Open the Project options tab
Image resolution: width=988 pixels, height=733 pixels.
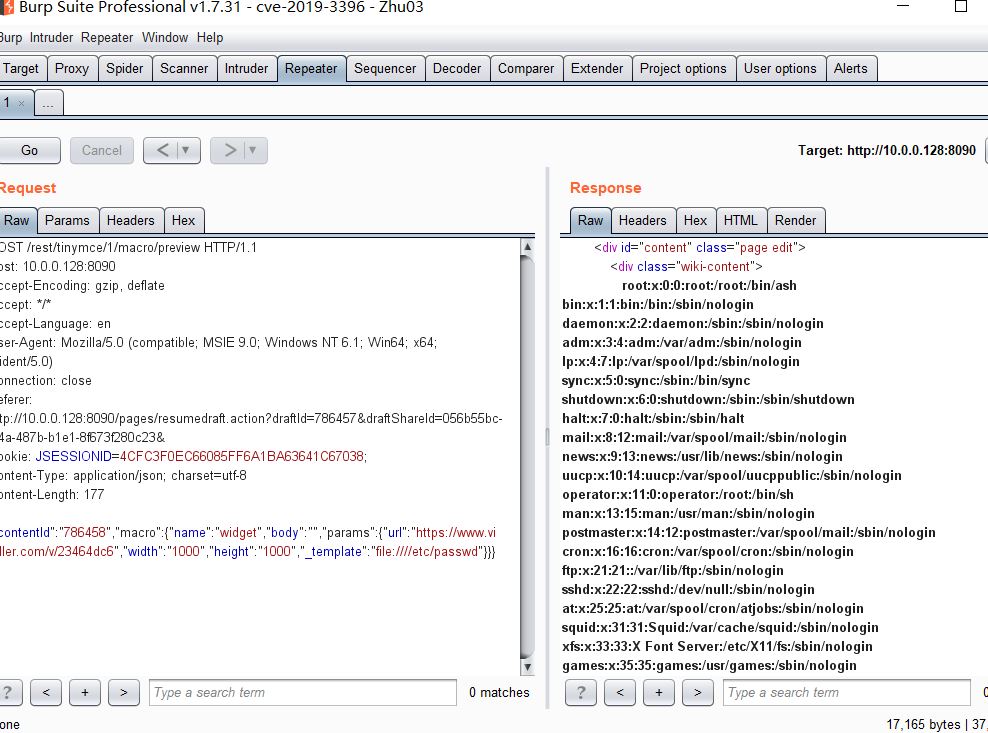[x=683, y=69]
